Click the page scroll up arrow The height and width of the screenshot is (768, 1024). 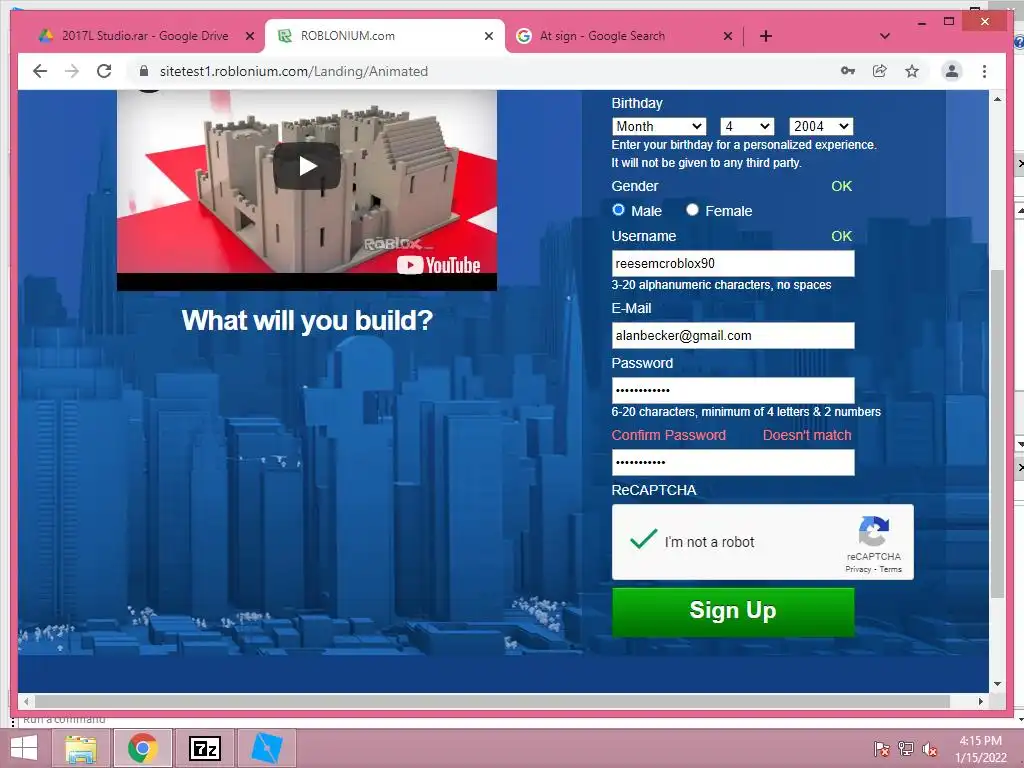coord(997,99)
